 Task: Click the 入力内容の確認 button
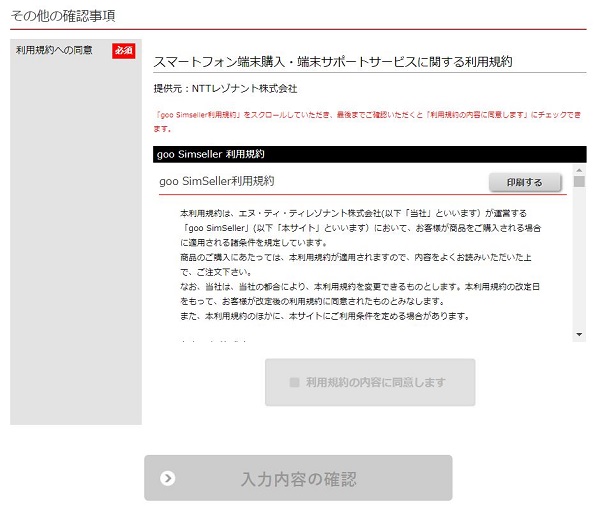coord(298,478)
